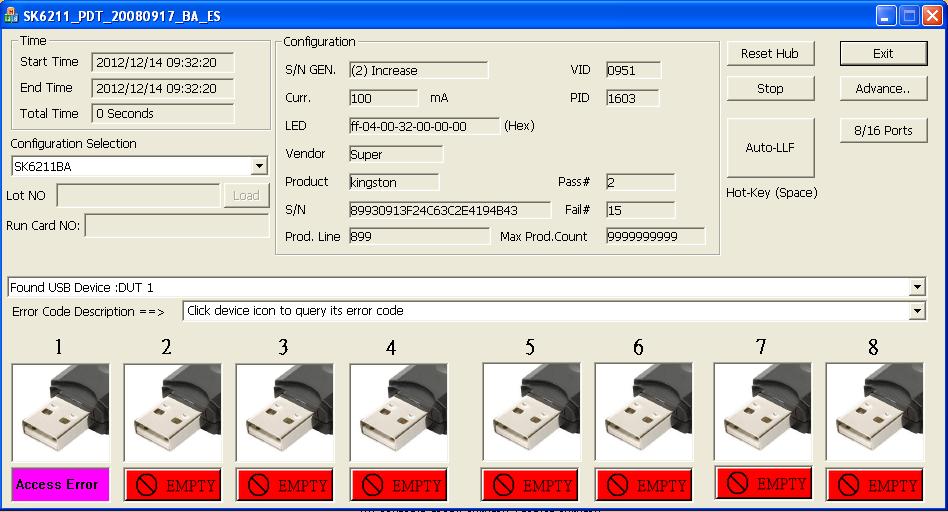Click the EMPTY status under port 7
The image size is (948, 512).
[764, 483]
